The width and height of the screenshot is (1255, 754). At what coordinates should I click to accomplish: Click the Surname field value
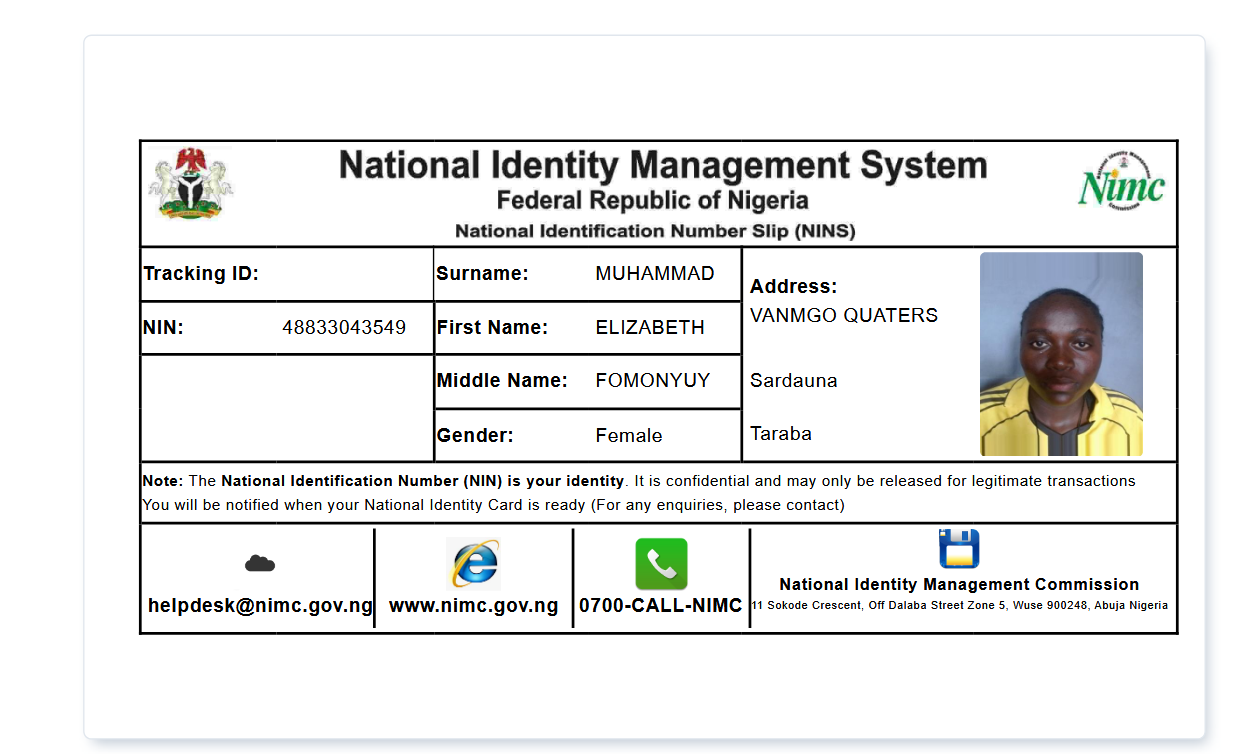point(655,273)
